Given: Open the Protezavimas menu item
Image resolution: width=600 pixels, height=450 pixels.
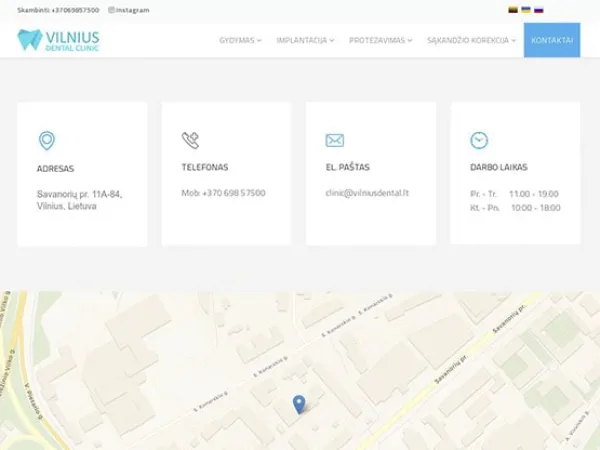Looking at the screenshot, I should tap(377, 40).
